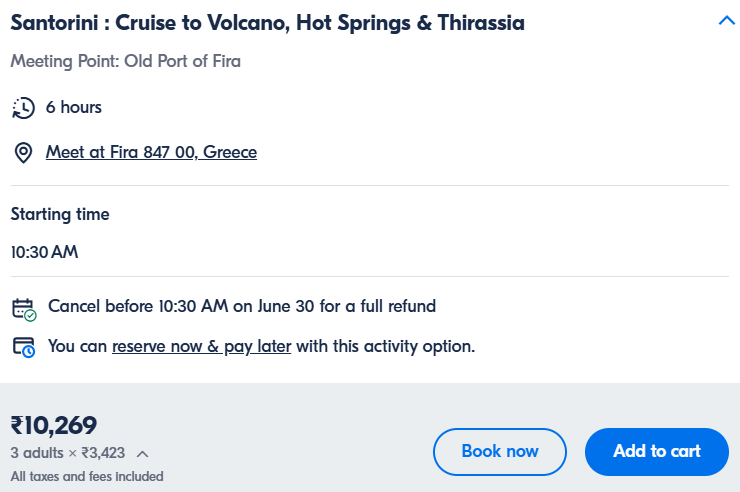Viewport: 740px width, 492px height.
Task: Click the Cancel before 10:30 AM refund text
Action: click(x=242, y=306)
